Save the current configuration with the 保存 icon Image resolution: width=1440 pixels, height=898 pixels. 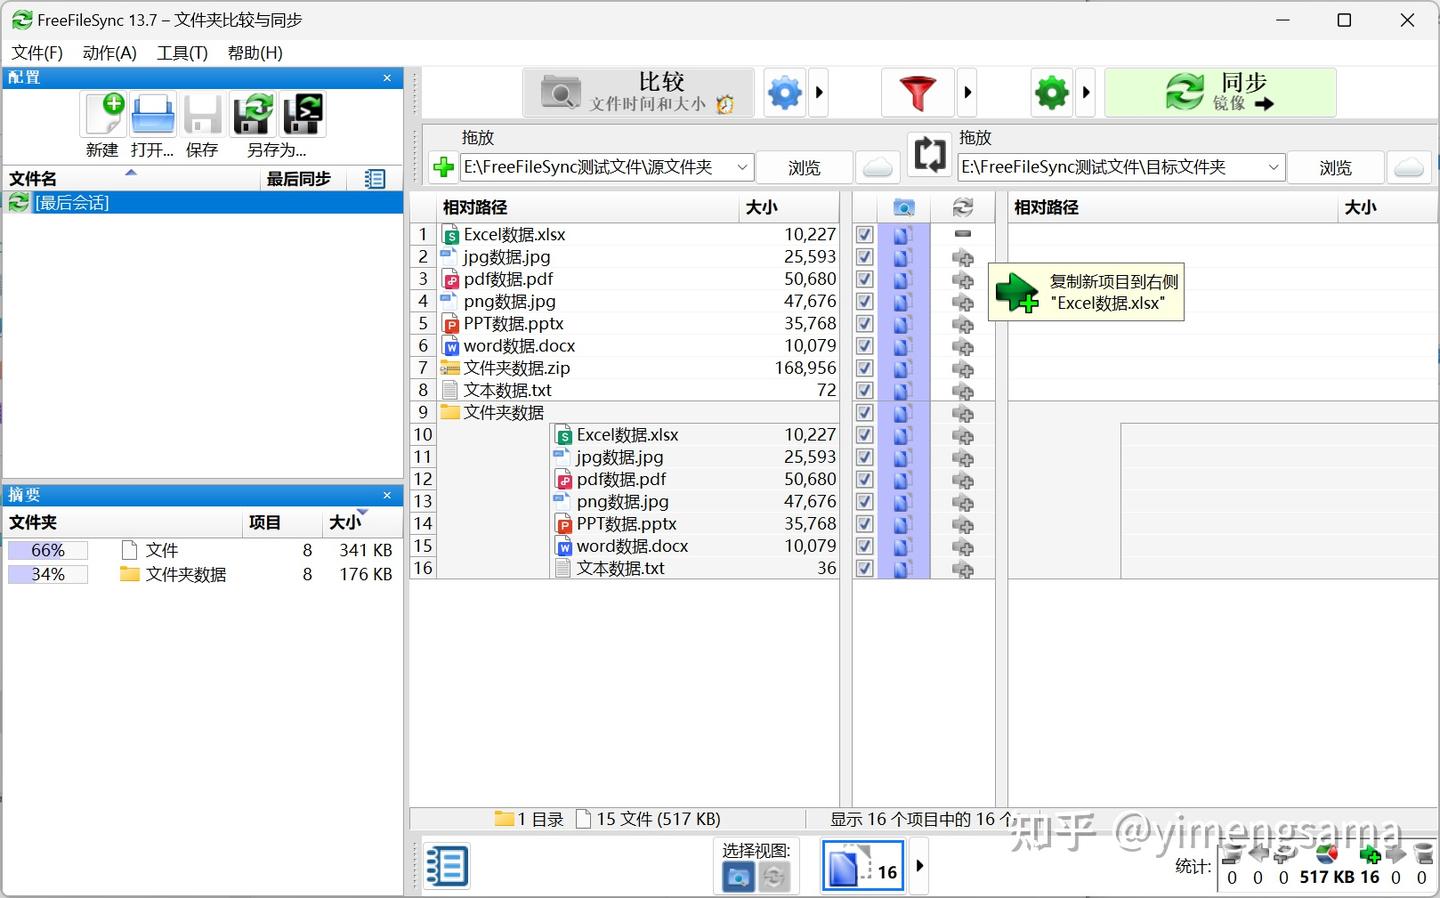pos(202,113)
